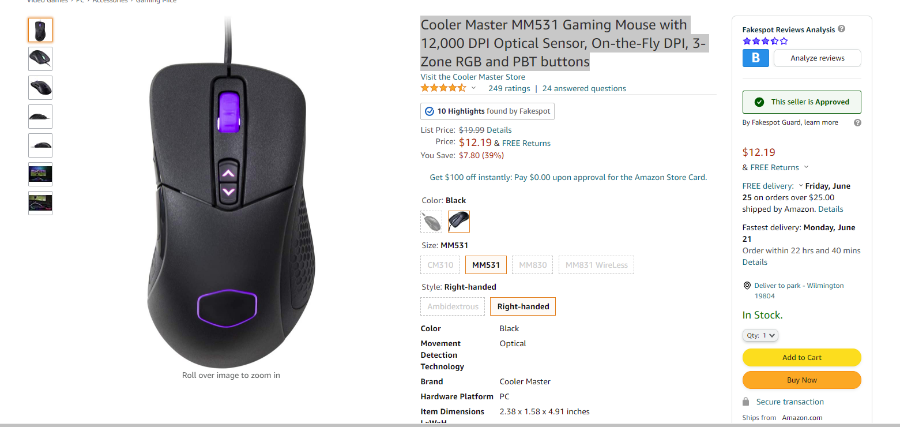
Task: Open the Qty quantity dropdown
Action: tap(761, 335)
